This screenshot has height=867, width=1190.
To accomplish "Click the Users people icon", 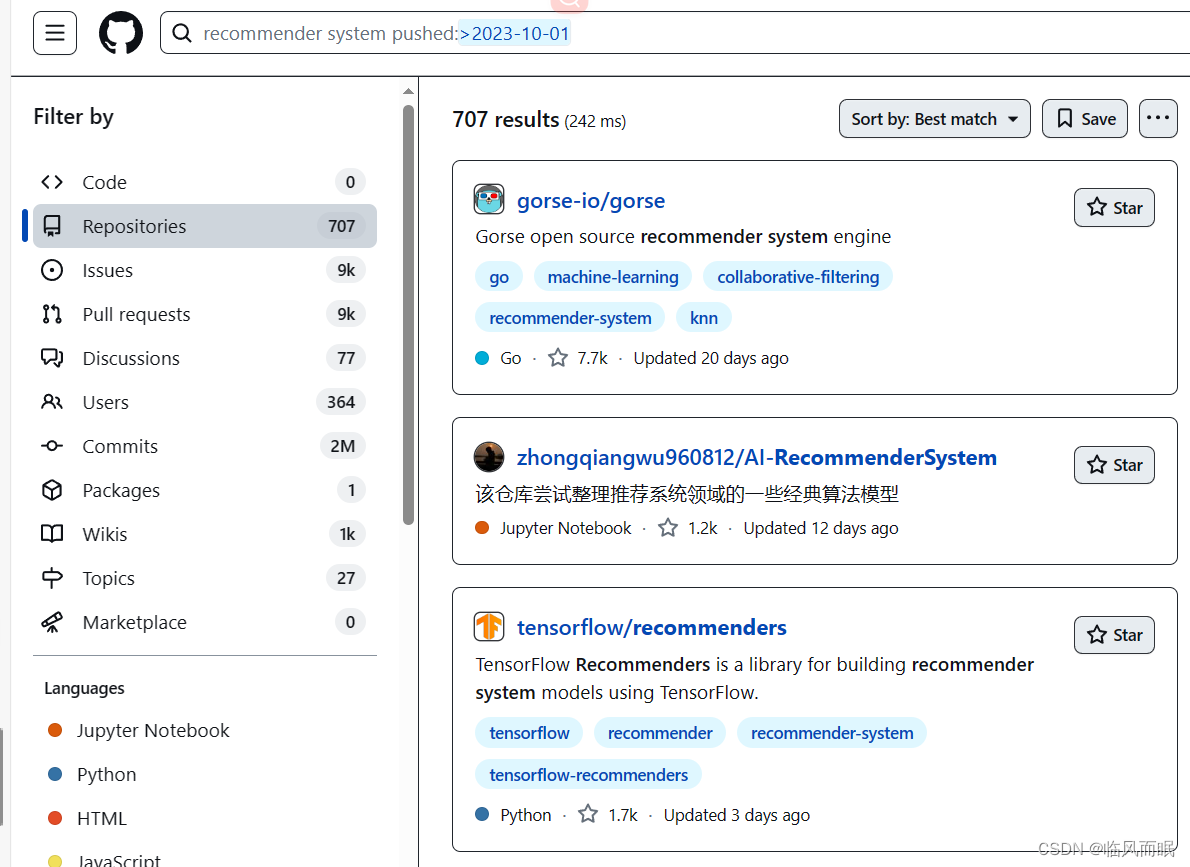I will pos(52,402).
